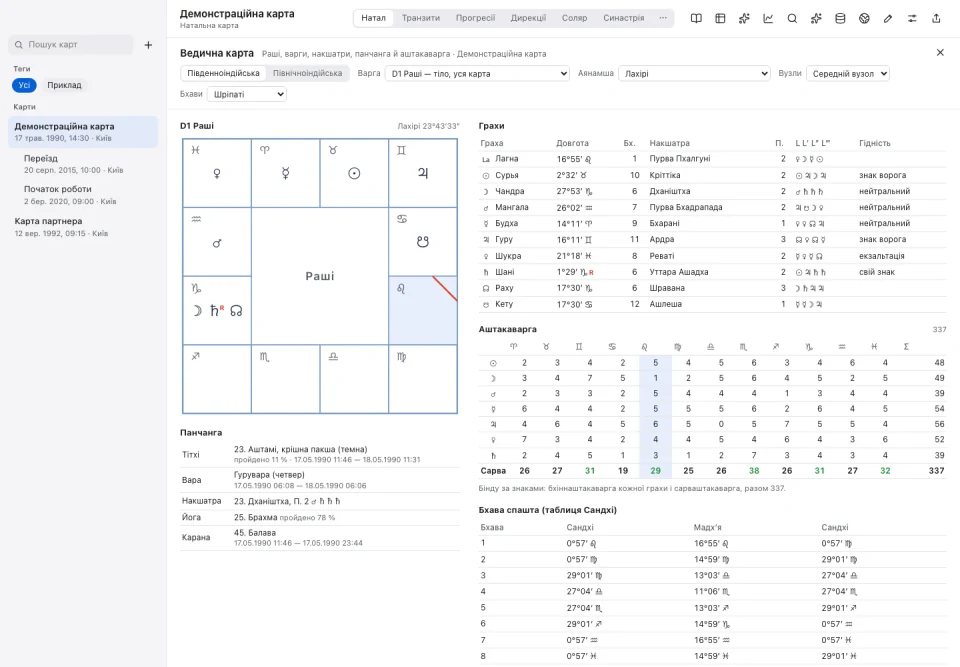This screenshot has height=667, width=960.
Task: Open the Синастрія tab
Action: [623, 18]
